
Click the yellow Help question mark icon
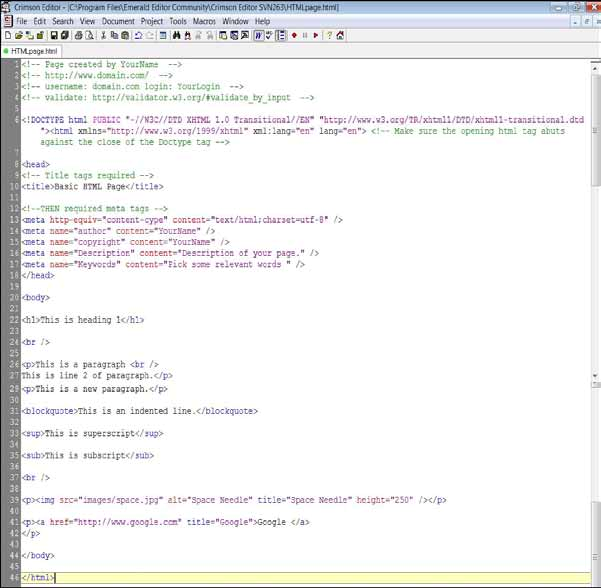(328, 35)
